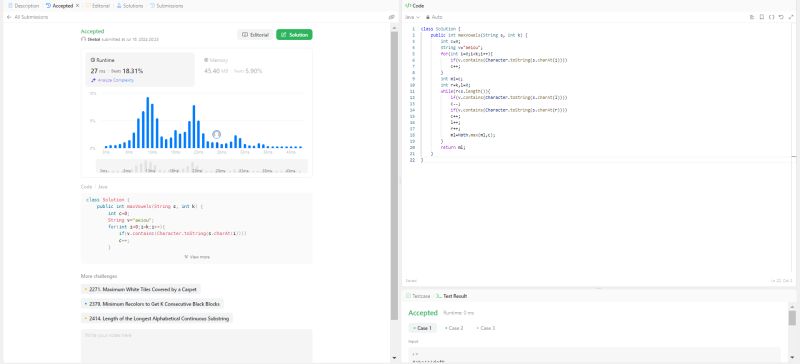
Task: Click the notes list icon in editor toolbar
Action: [752, 17]
